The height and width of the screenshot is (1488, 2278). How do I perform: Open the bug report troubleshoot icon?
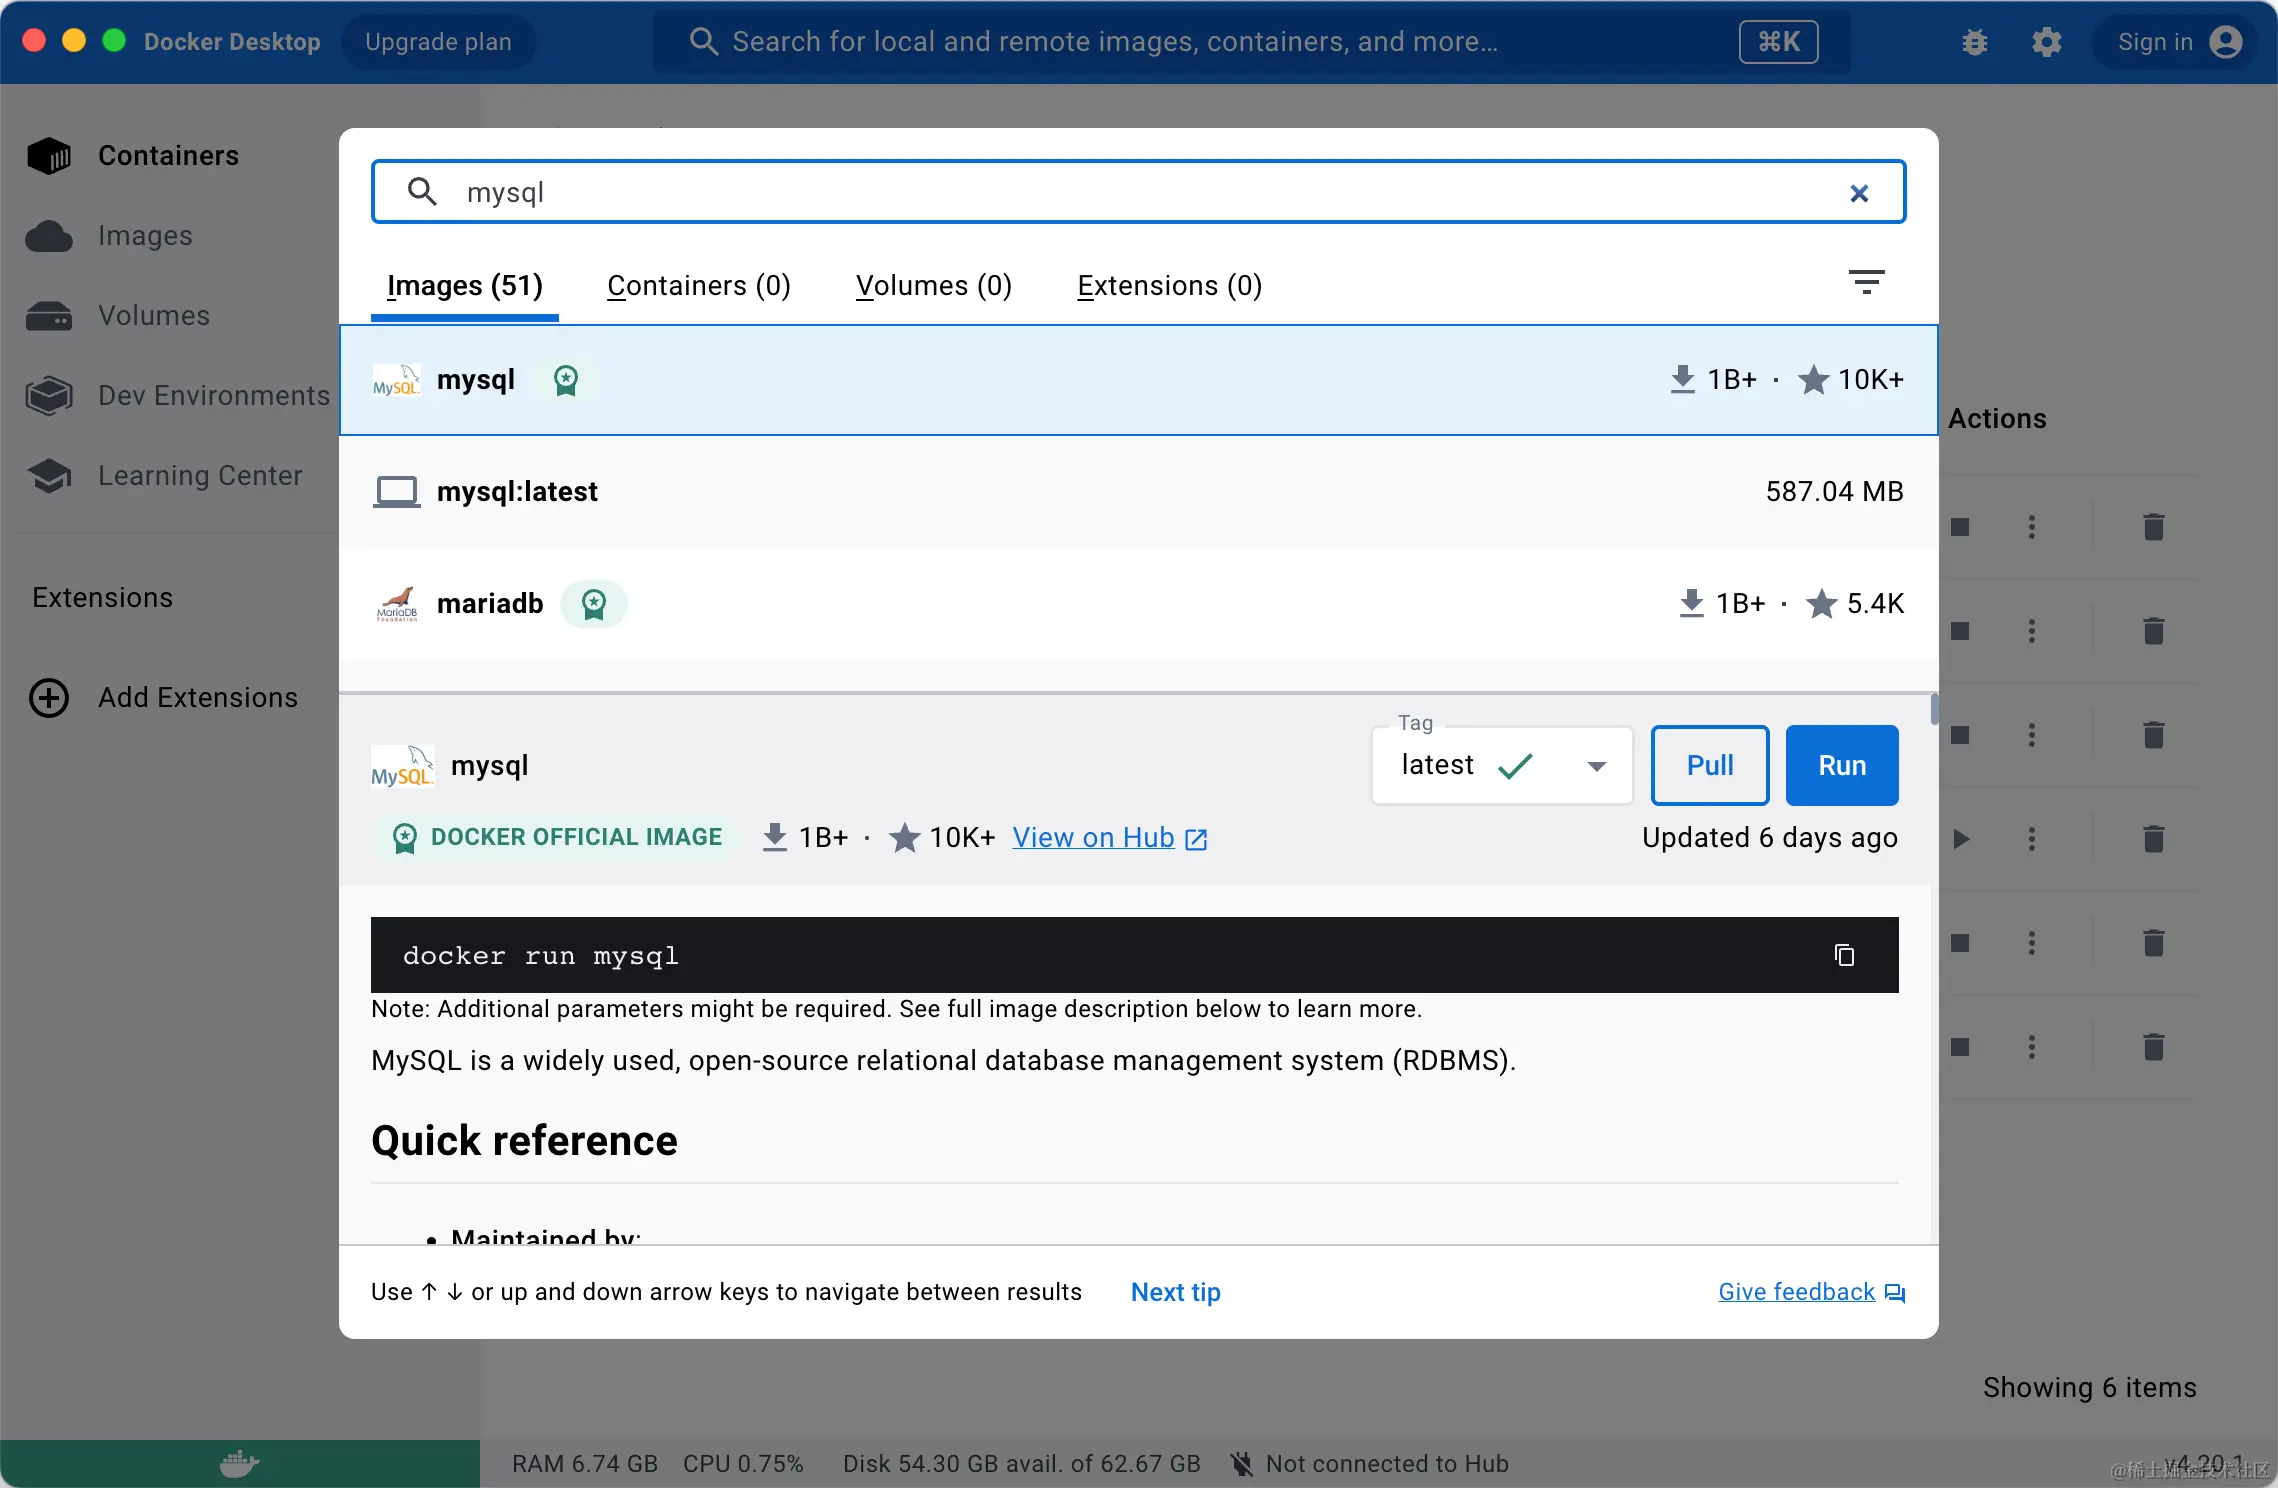(x=1974, y=42)
